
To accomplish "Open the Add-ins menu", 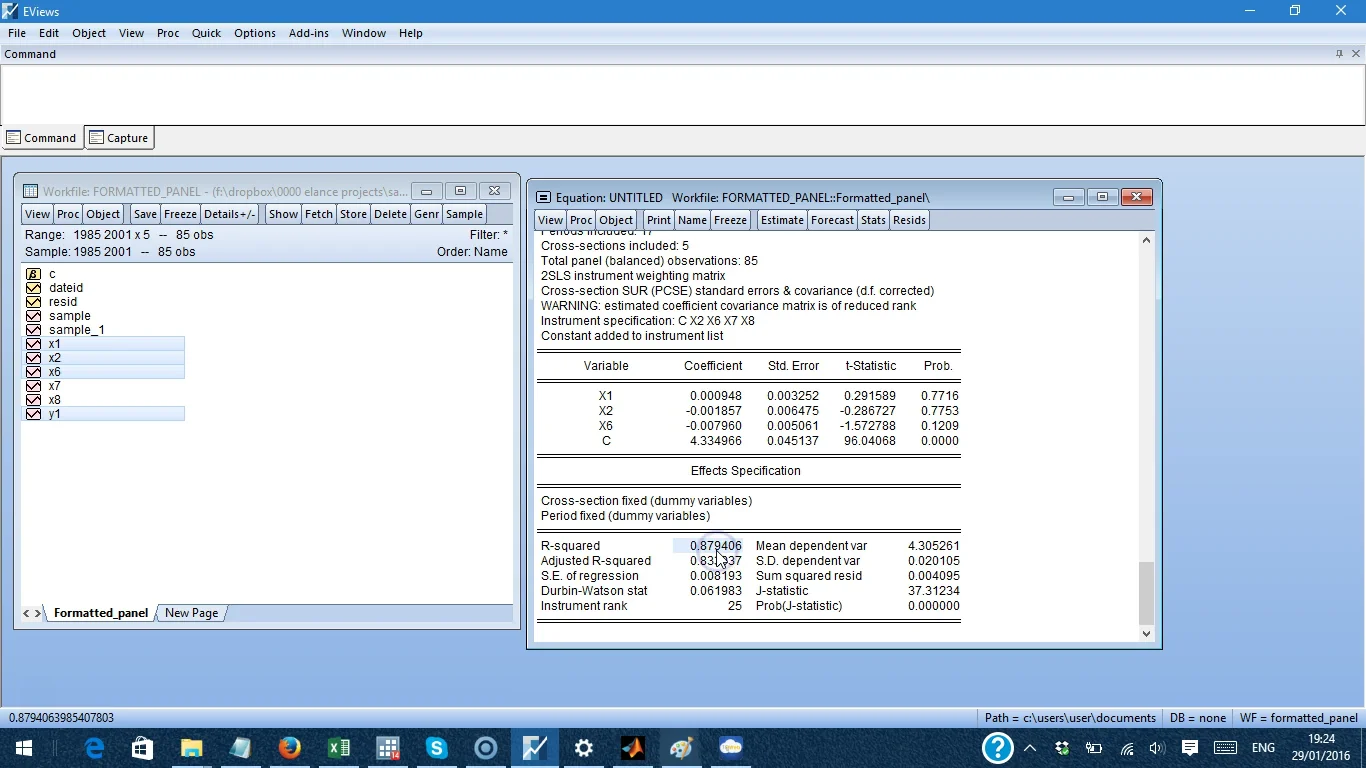I will (x=309, y=33).
